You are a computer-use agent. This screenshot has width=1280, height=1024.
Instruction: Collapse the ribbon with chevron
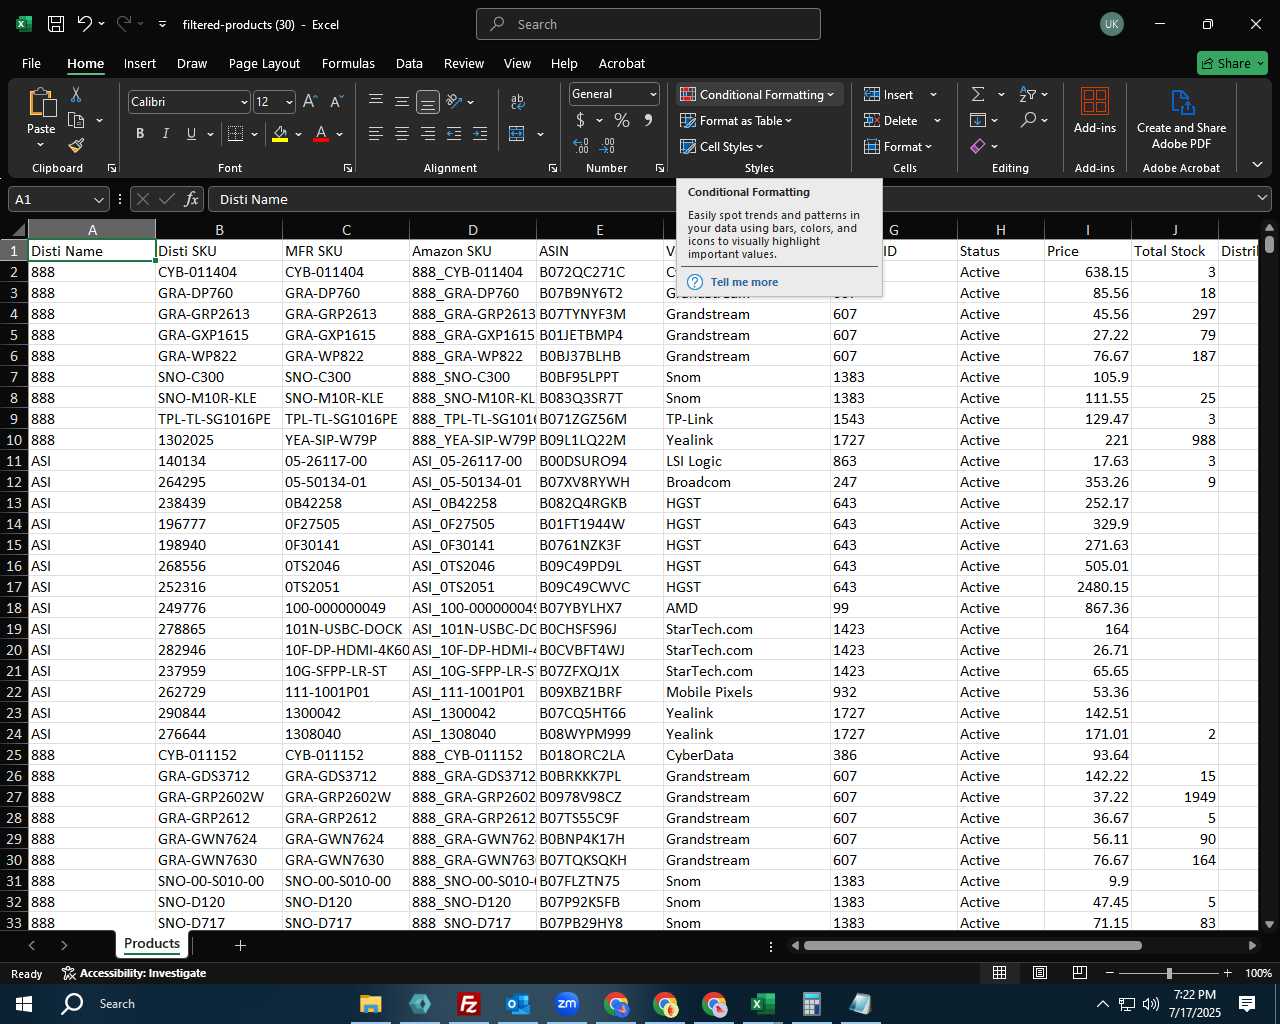tap(1257, 165)
